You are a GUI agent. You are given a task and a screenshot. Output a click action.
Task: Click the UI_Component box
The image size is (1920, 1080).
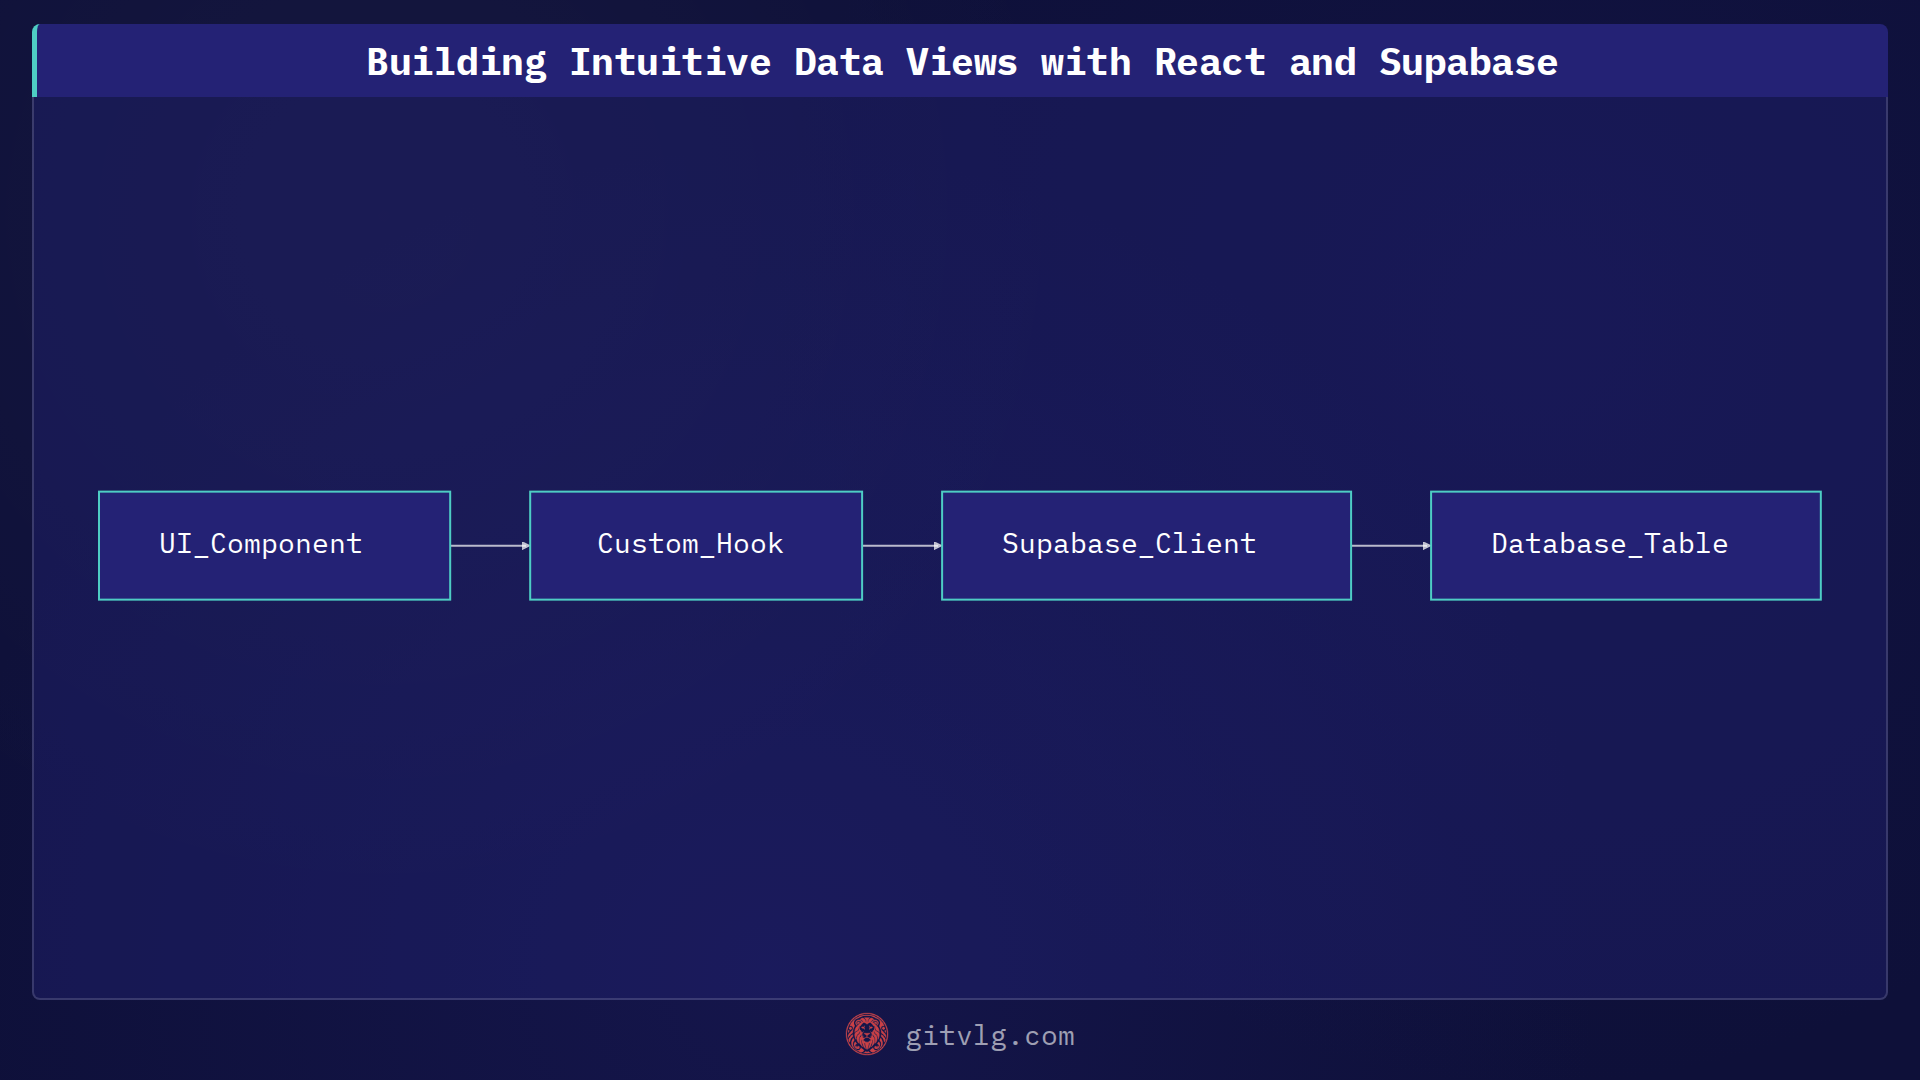274,545
